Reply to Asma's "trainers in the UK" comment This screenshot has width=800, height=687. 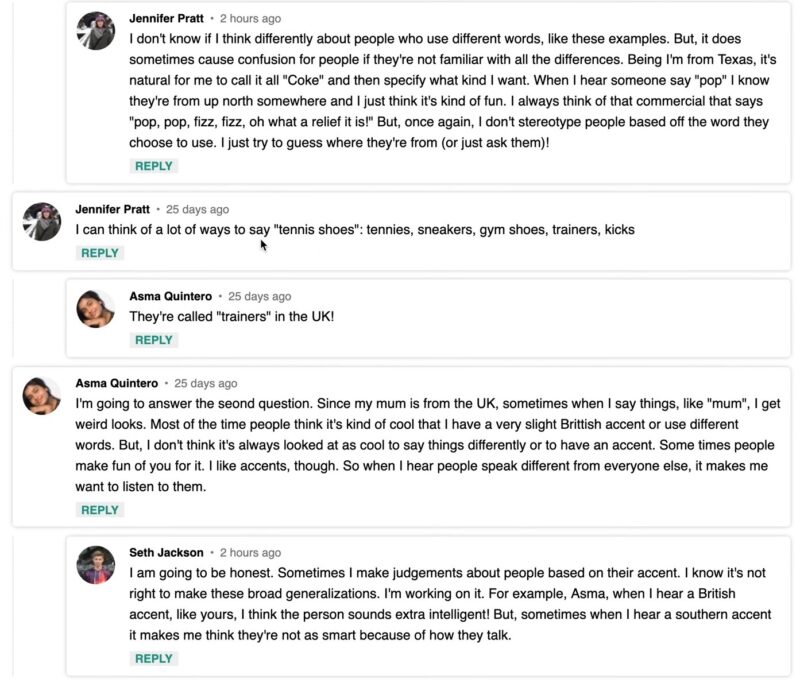pyautogui.click(x=153, y=340)
